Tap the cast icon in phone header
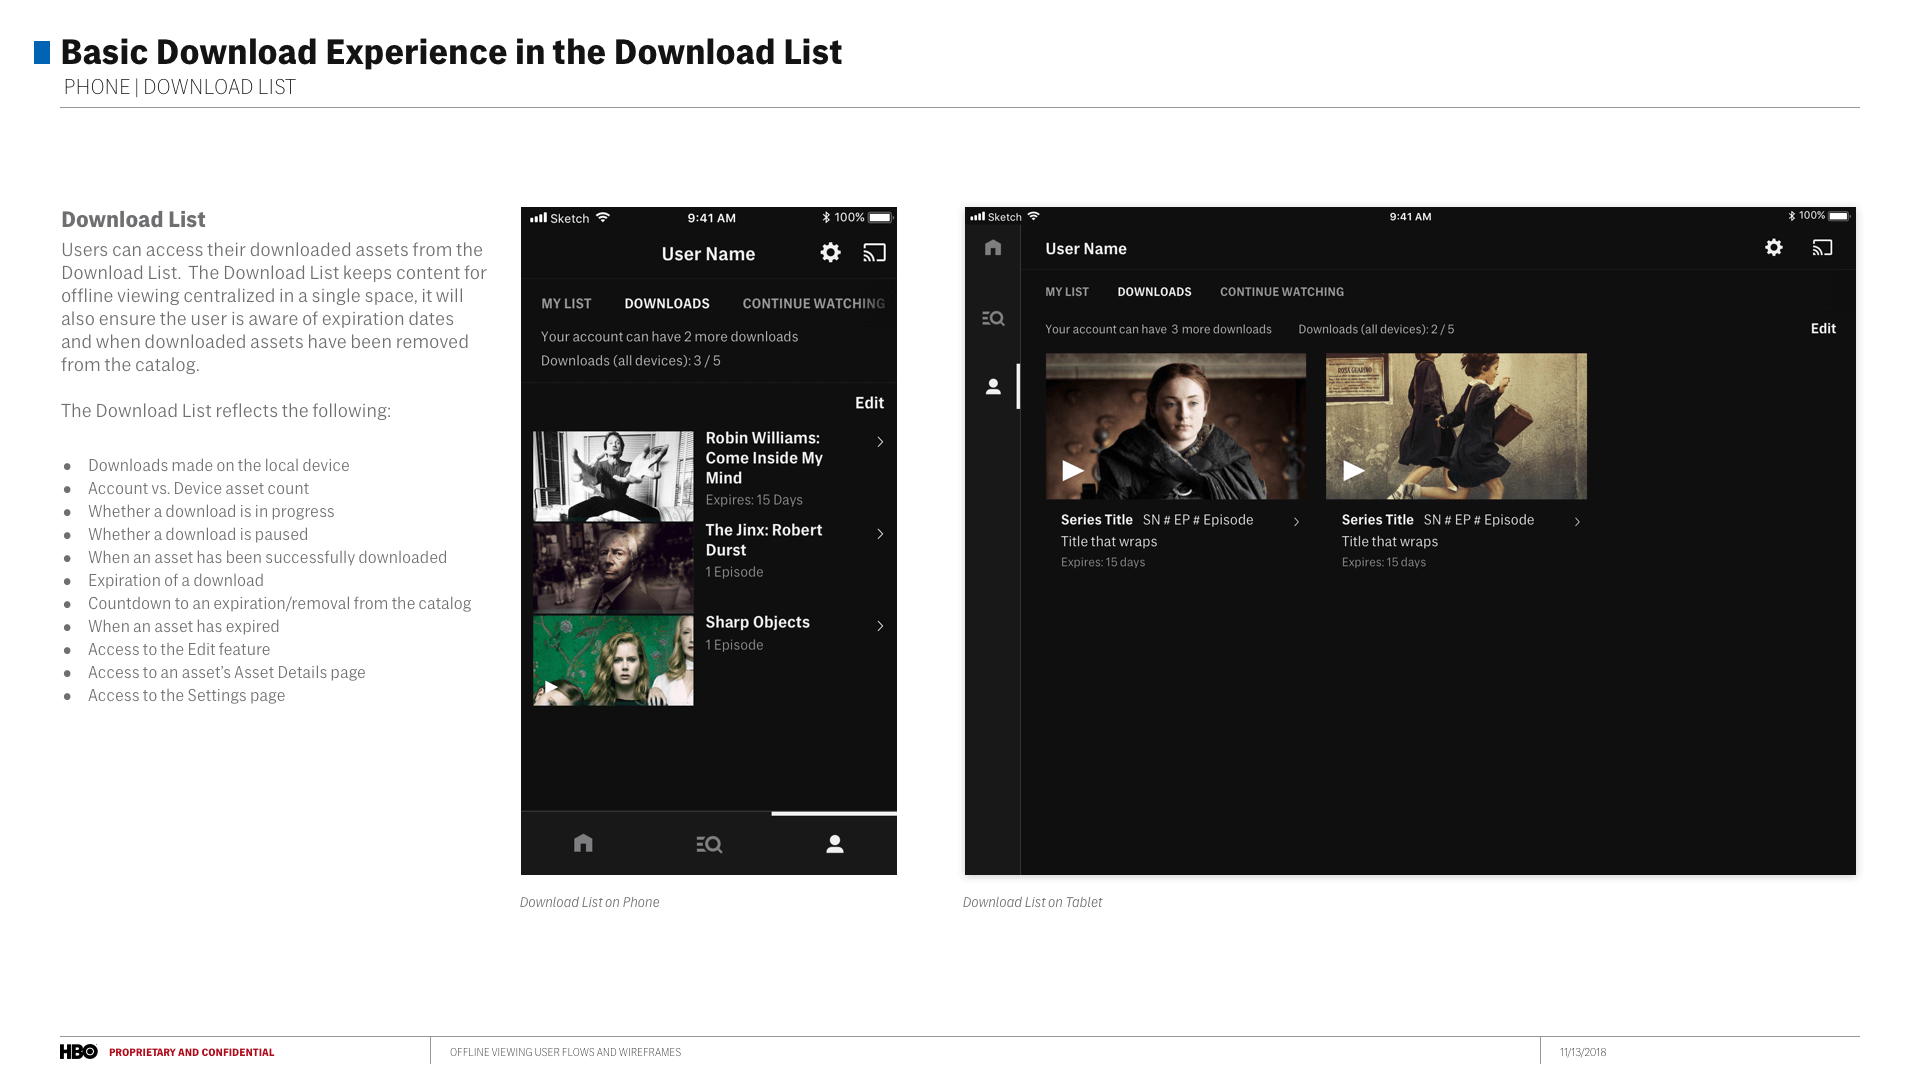 tap(874, 253)
